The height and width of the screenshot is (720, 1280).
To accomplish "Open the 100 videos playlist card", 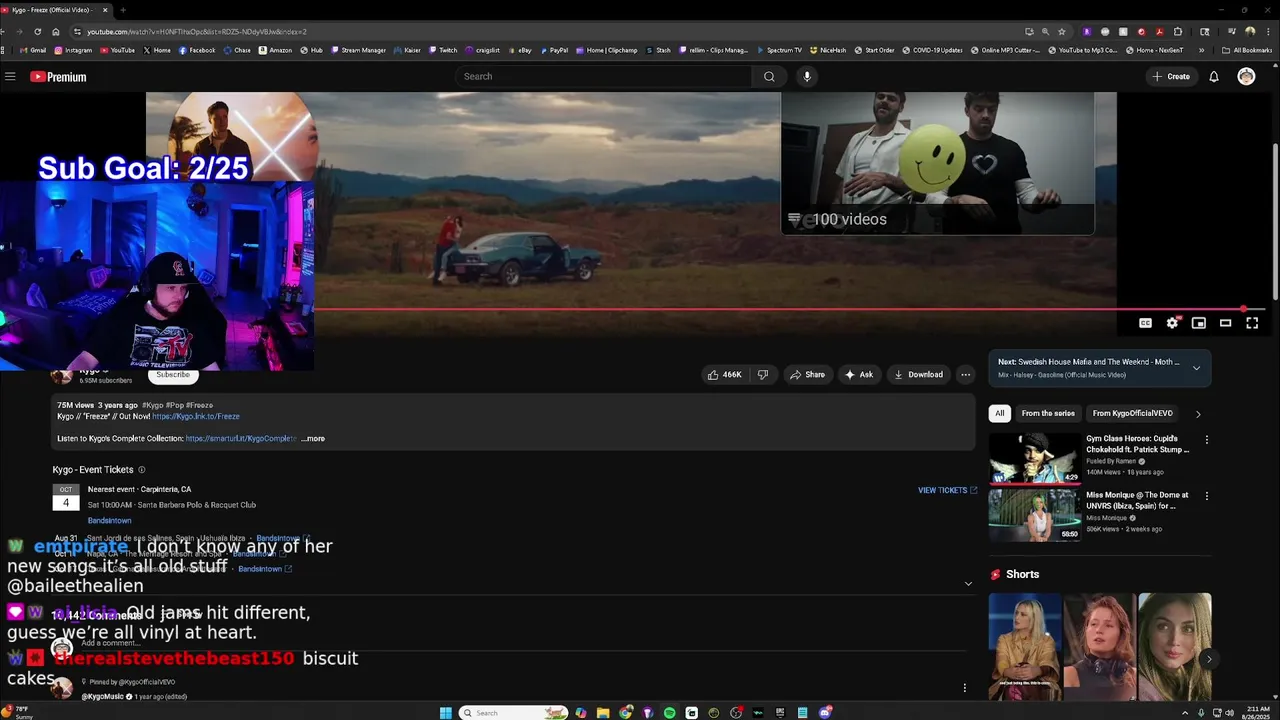I will point(937,163).
